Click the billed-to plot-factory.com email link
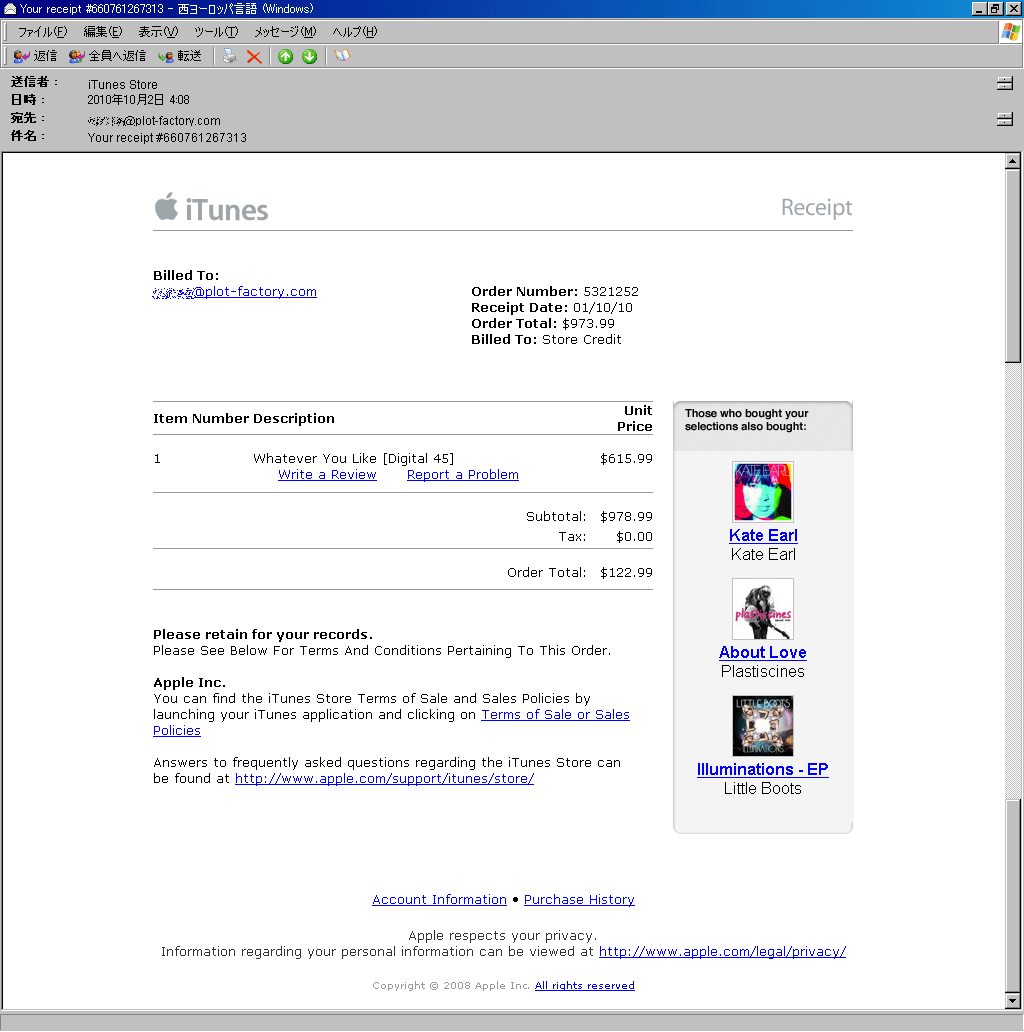1024x1032 pixels. pyautogui.click(x=235, y=292)
